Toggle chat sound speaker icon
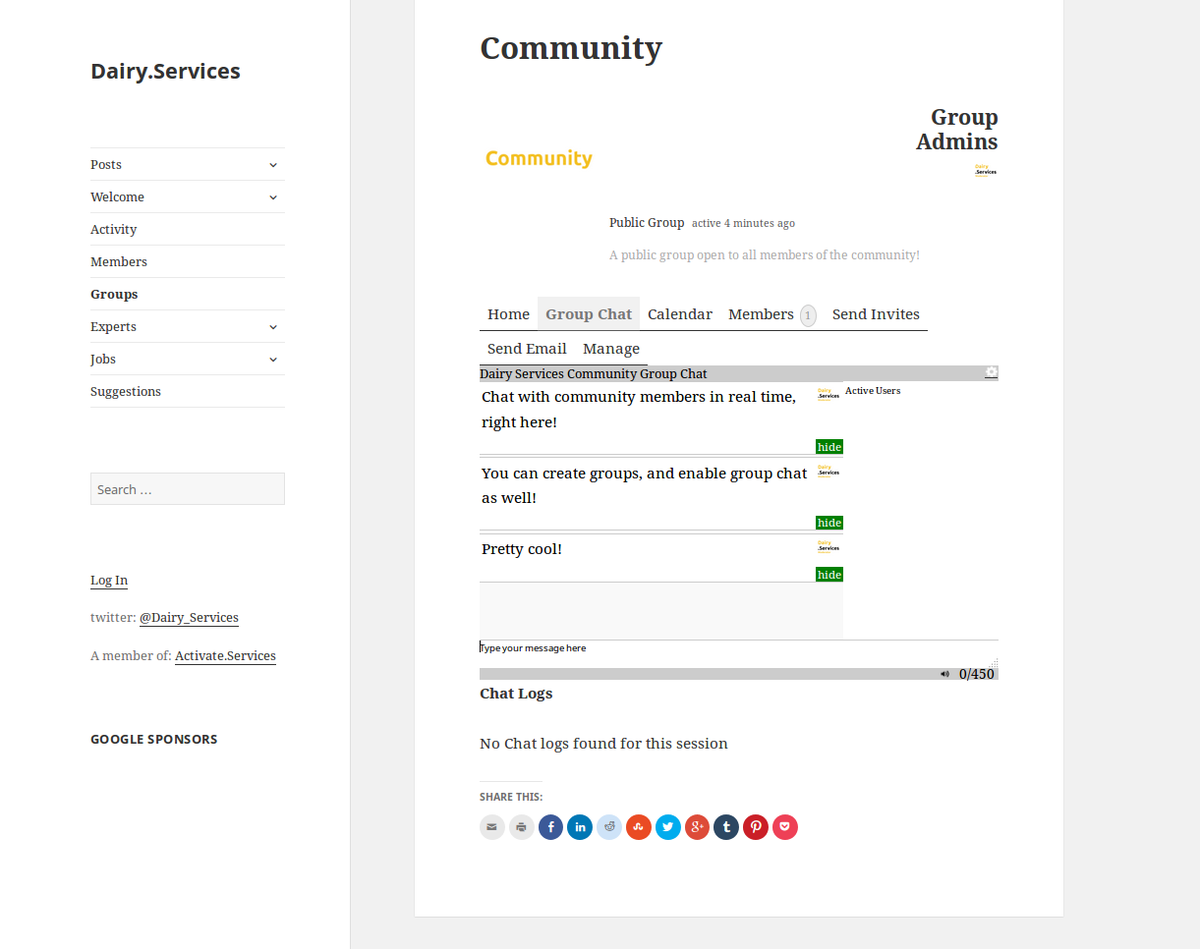This screenshot has width=1200, height=949. (x=945, y=674)
